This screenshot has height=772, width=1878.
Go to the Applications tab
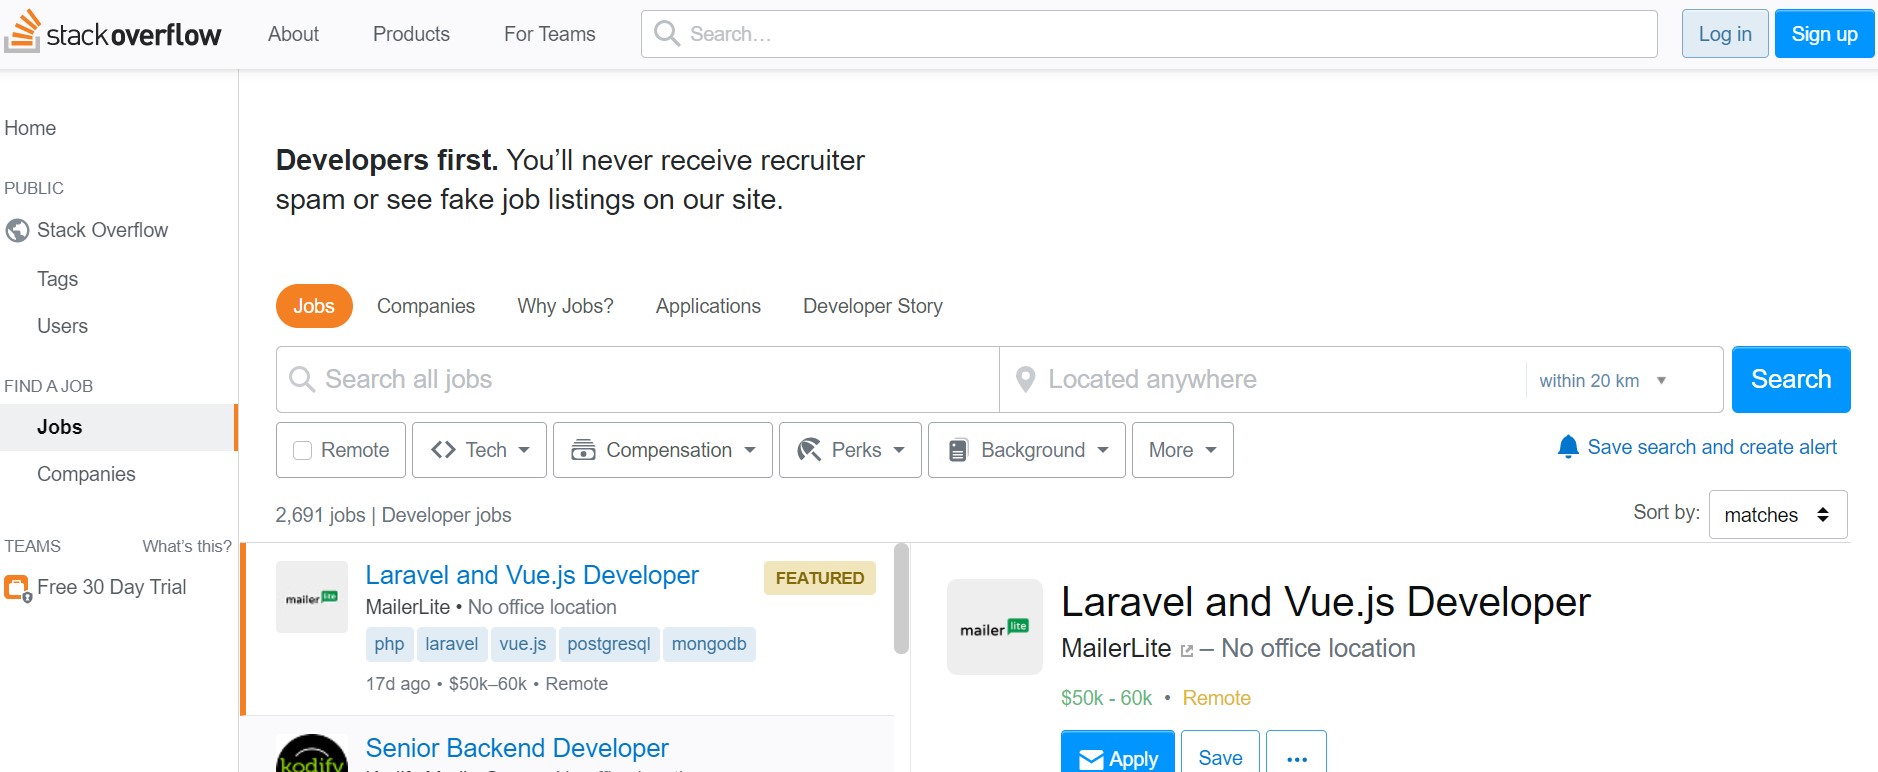(x=708, y=306)
